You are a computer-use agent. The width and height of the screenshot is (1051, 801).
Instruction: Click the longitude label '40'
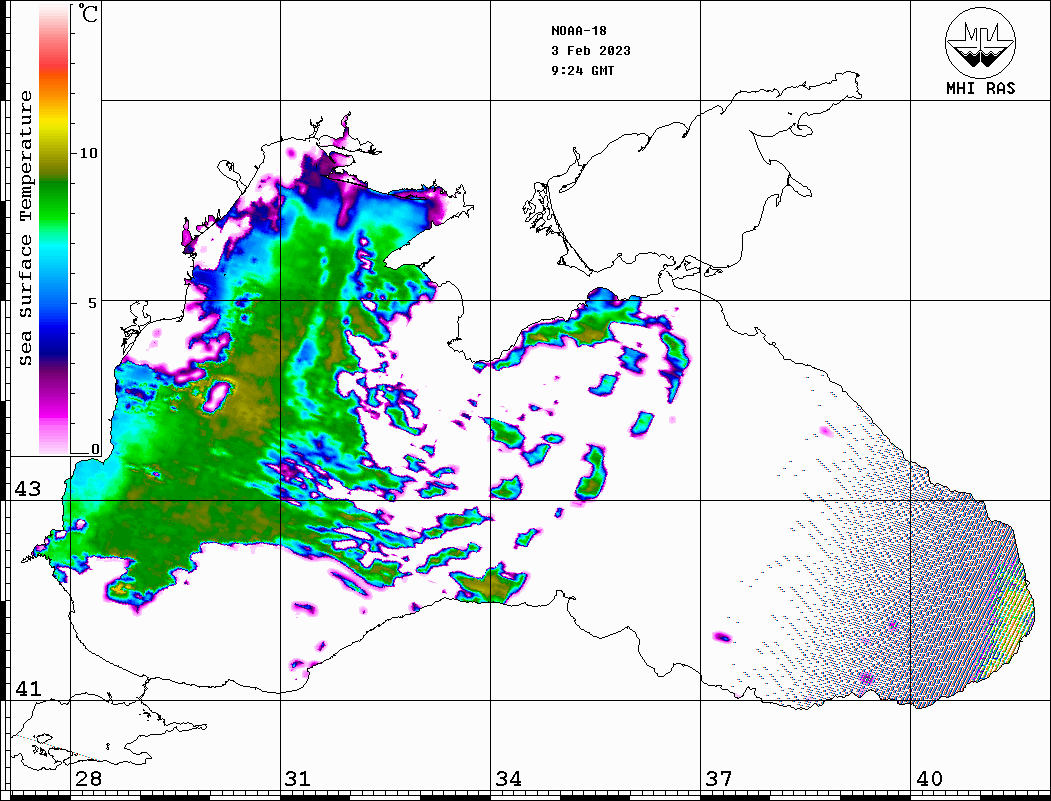929,779
